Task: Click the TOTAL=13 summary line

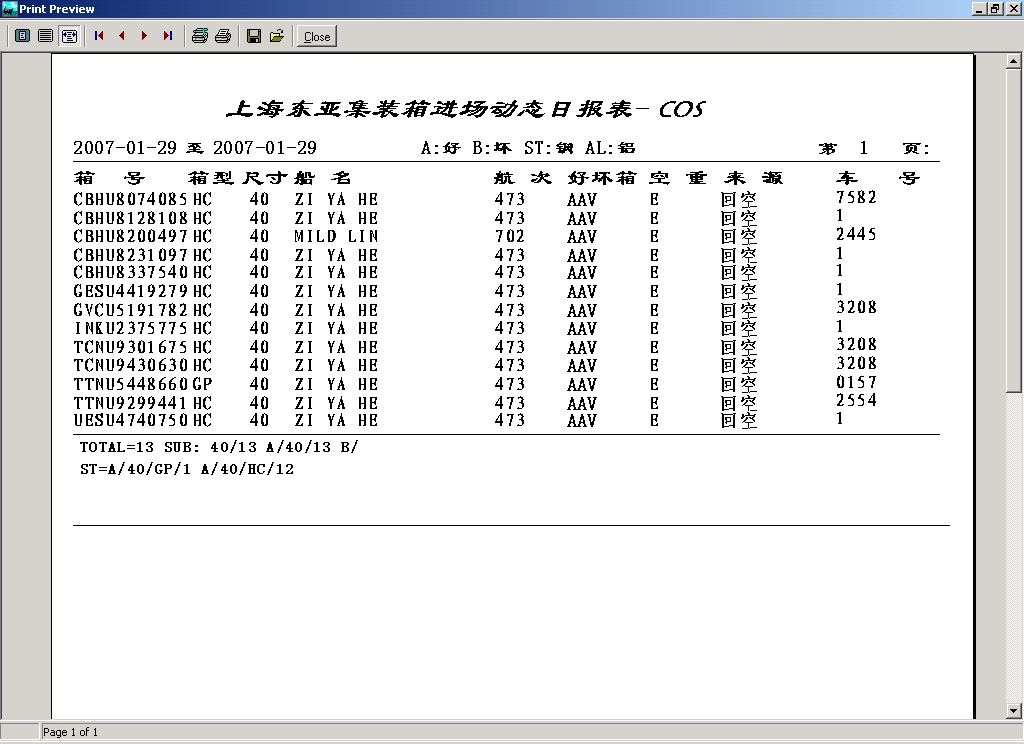Action: [219, 447]
